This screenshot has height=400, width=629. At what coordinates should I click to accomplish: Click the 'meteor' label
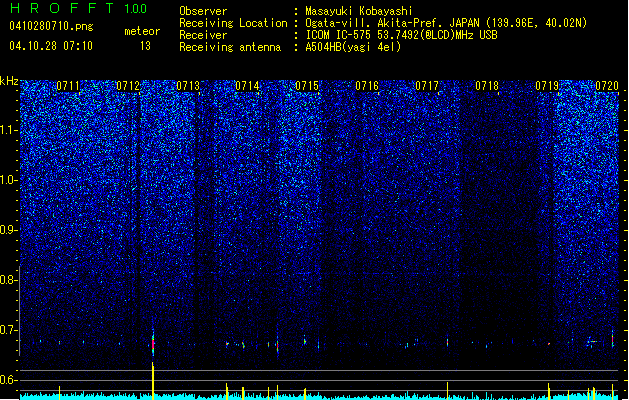tap(142, 31)
